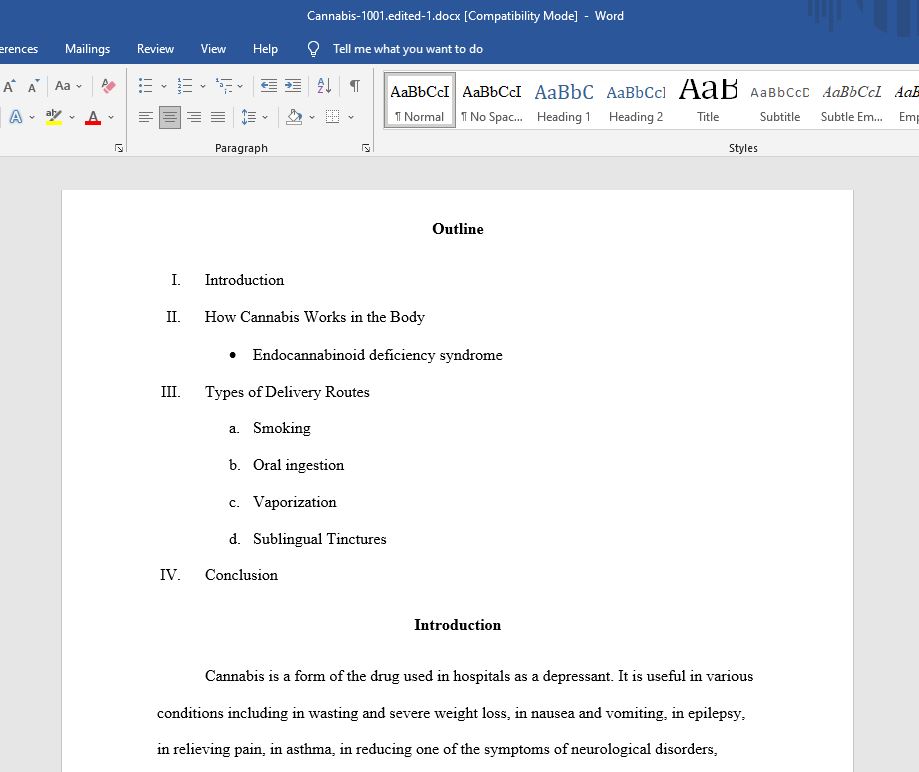Increase paragraph indent
Screen dimensions: 919x772
point(293,86)
